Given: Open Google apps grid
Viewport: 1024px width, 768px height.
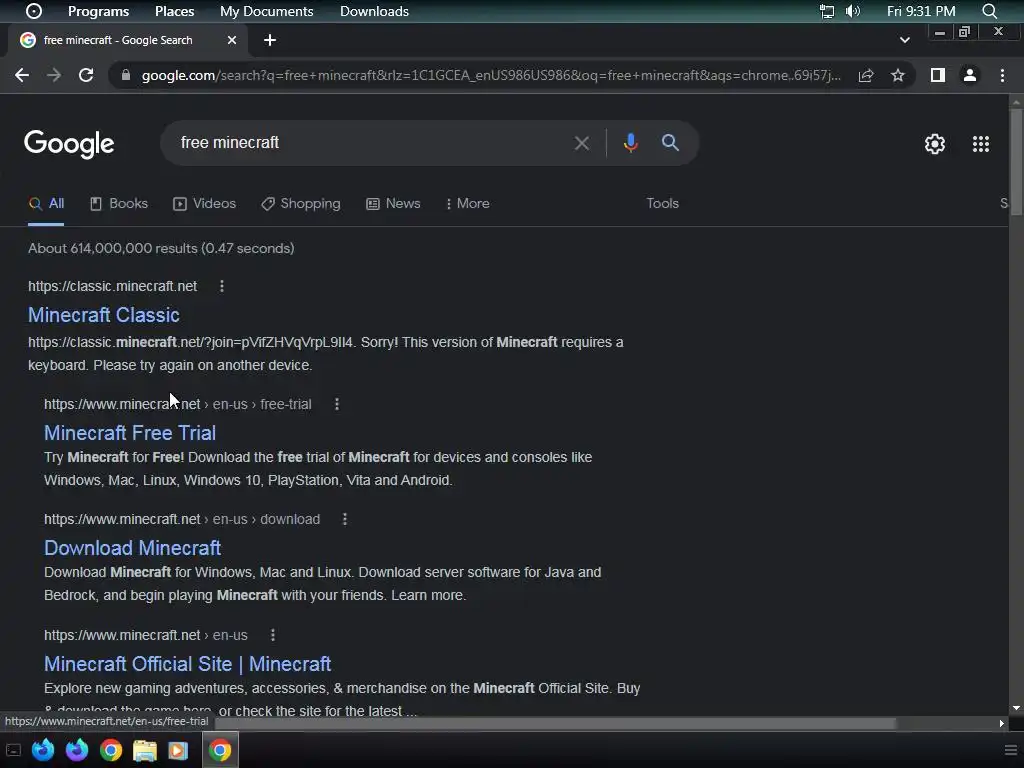Looking at the screenshot, I should point(980,144).
